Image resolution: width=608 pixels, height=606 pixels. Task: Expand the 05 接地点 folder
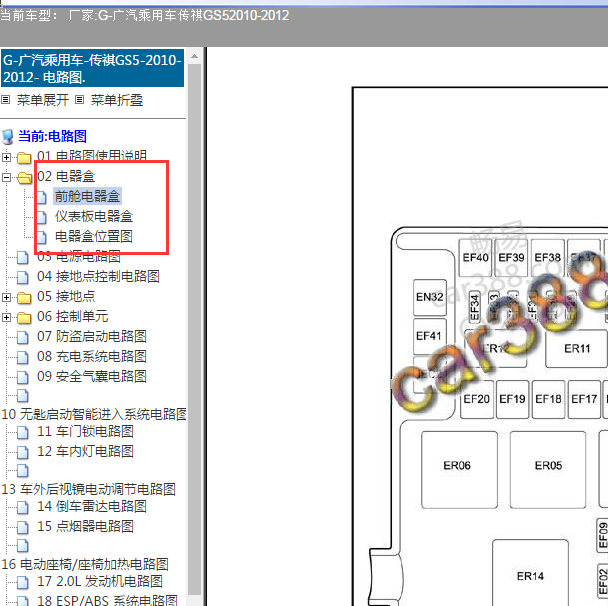6,297
